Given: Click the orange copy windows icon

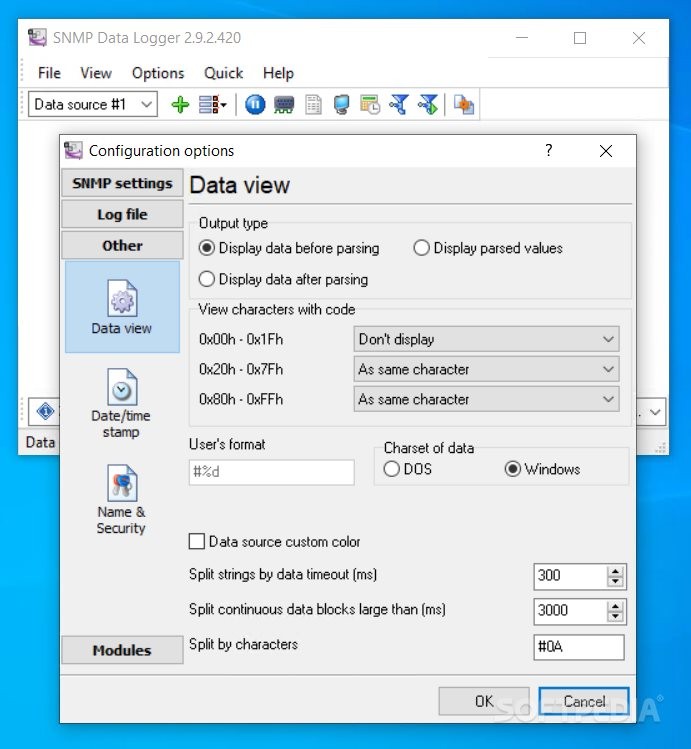Looking at the screenshot, I should tap(464, 104).
